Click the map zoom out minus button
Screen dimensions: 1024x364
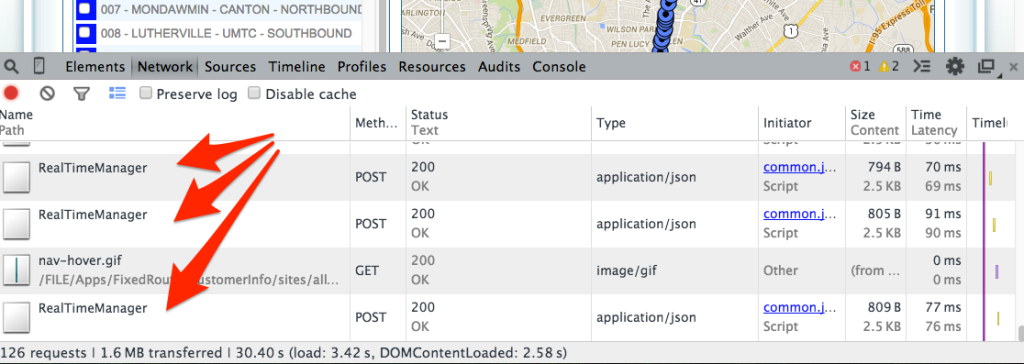point(442,41)
